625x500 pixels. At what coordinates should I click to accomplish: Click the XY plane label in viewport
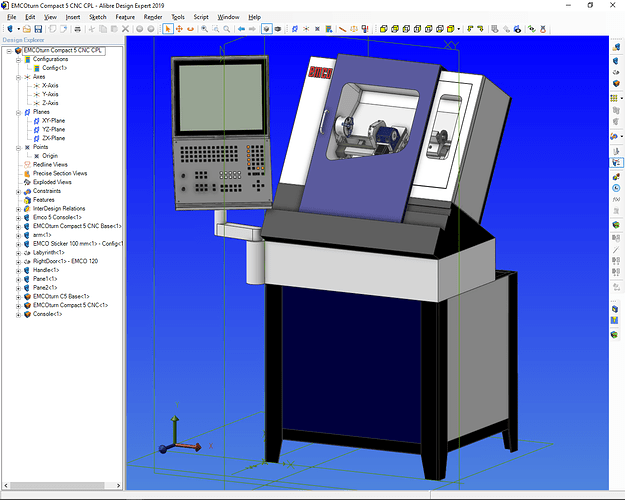pos(451,45)
